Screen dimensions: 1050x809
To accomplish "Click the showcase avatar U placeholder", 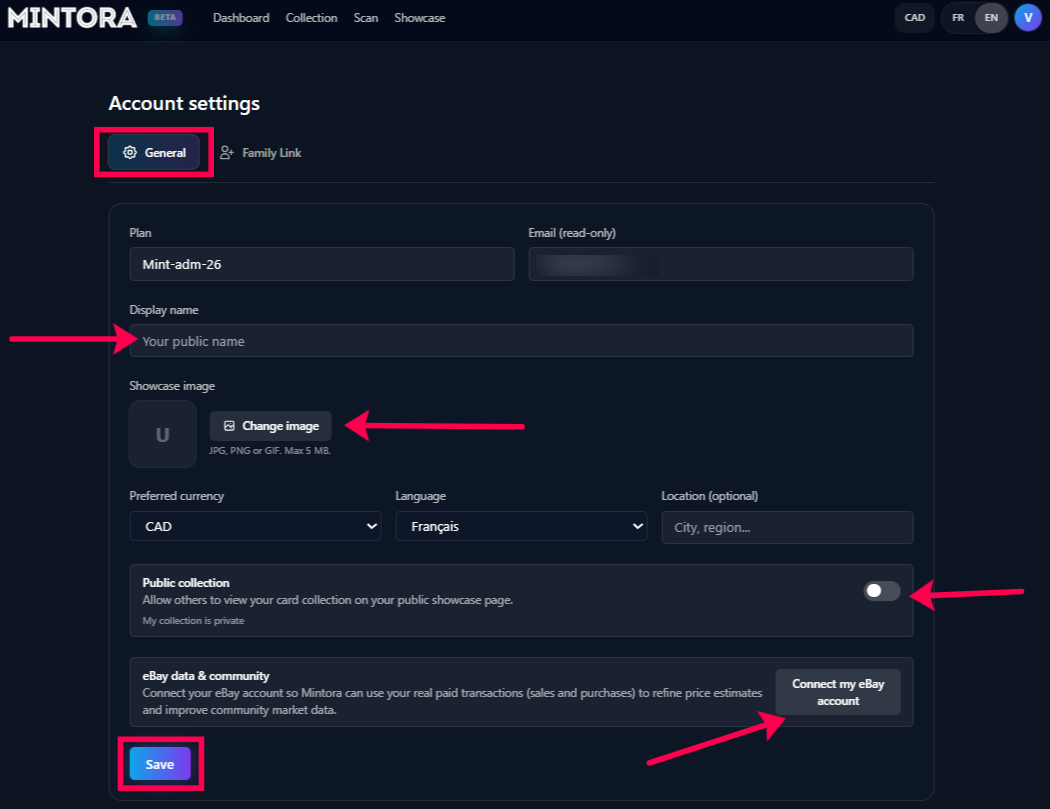I will pos(162,435).
